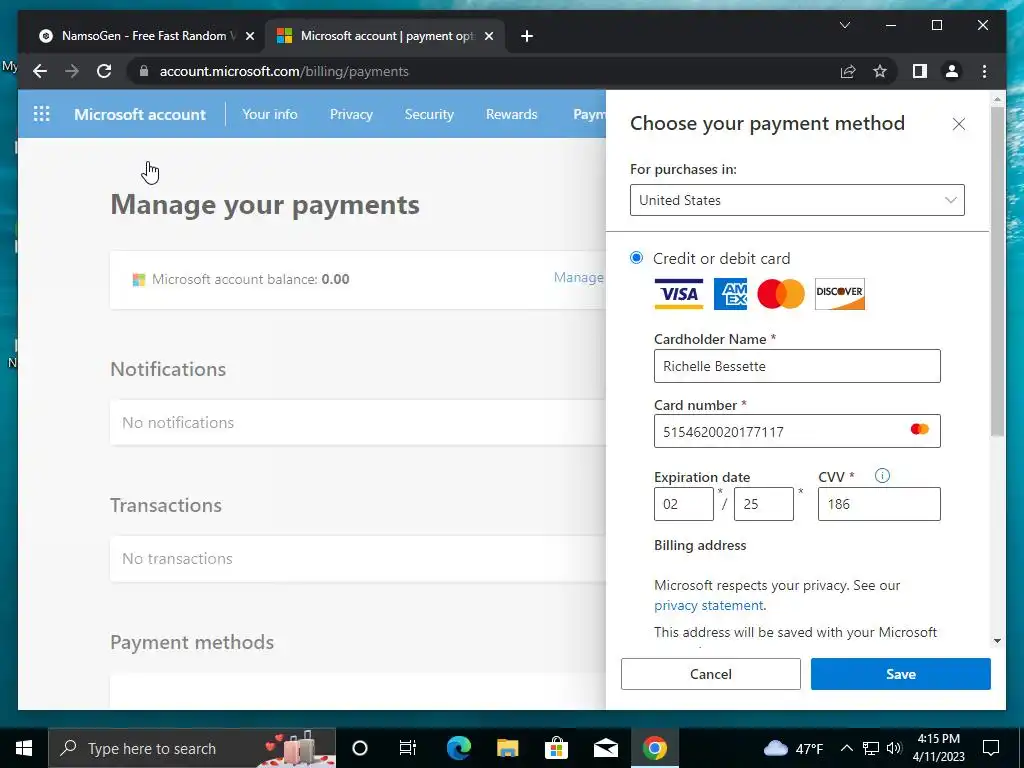Click the Cancel button

[711, 674]
